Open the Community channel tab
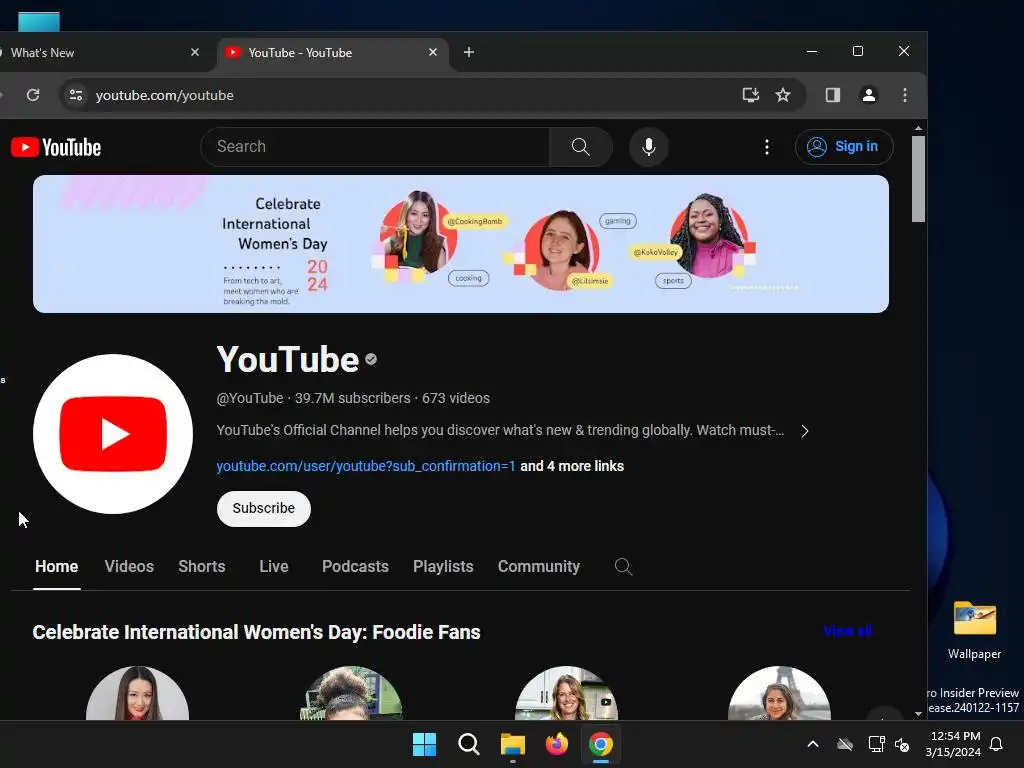1024x768 pixels. click(539, 567)
